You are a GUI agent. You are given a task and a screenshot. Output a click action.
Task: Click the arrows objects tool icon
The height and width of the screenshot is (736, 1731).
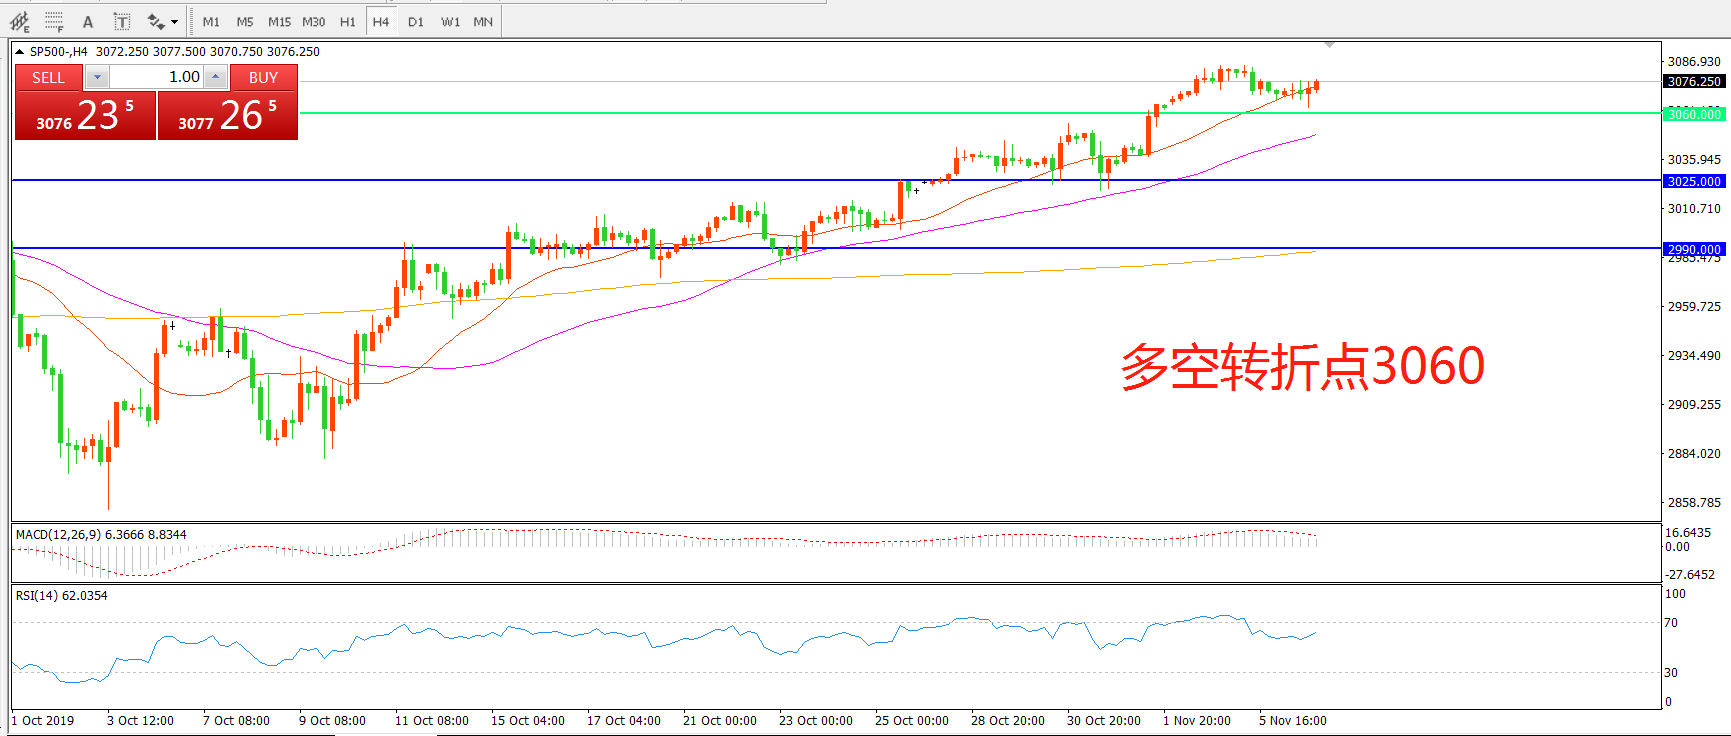[155, 21]
